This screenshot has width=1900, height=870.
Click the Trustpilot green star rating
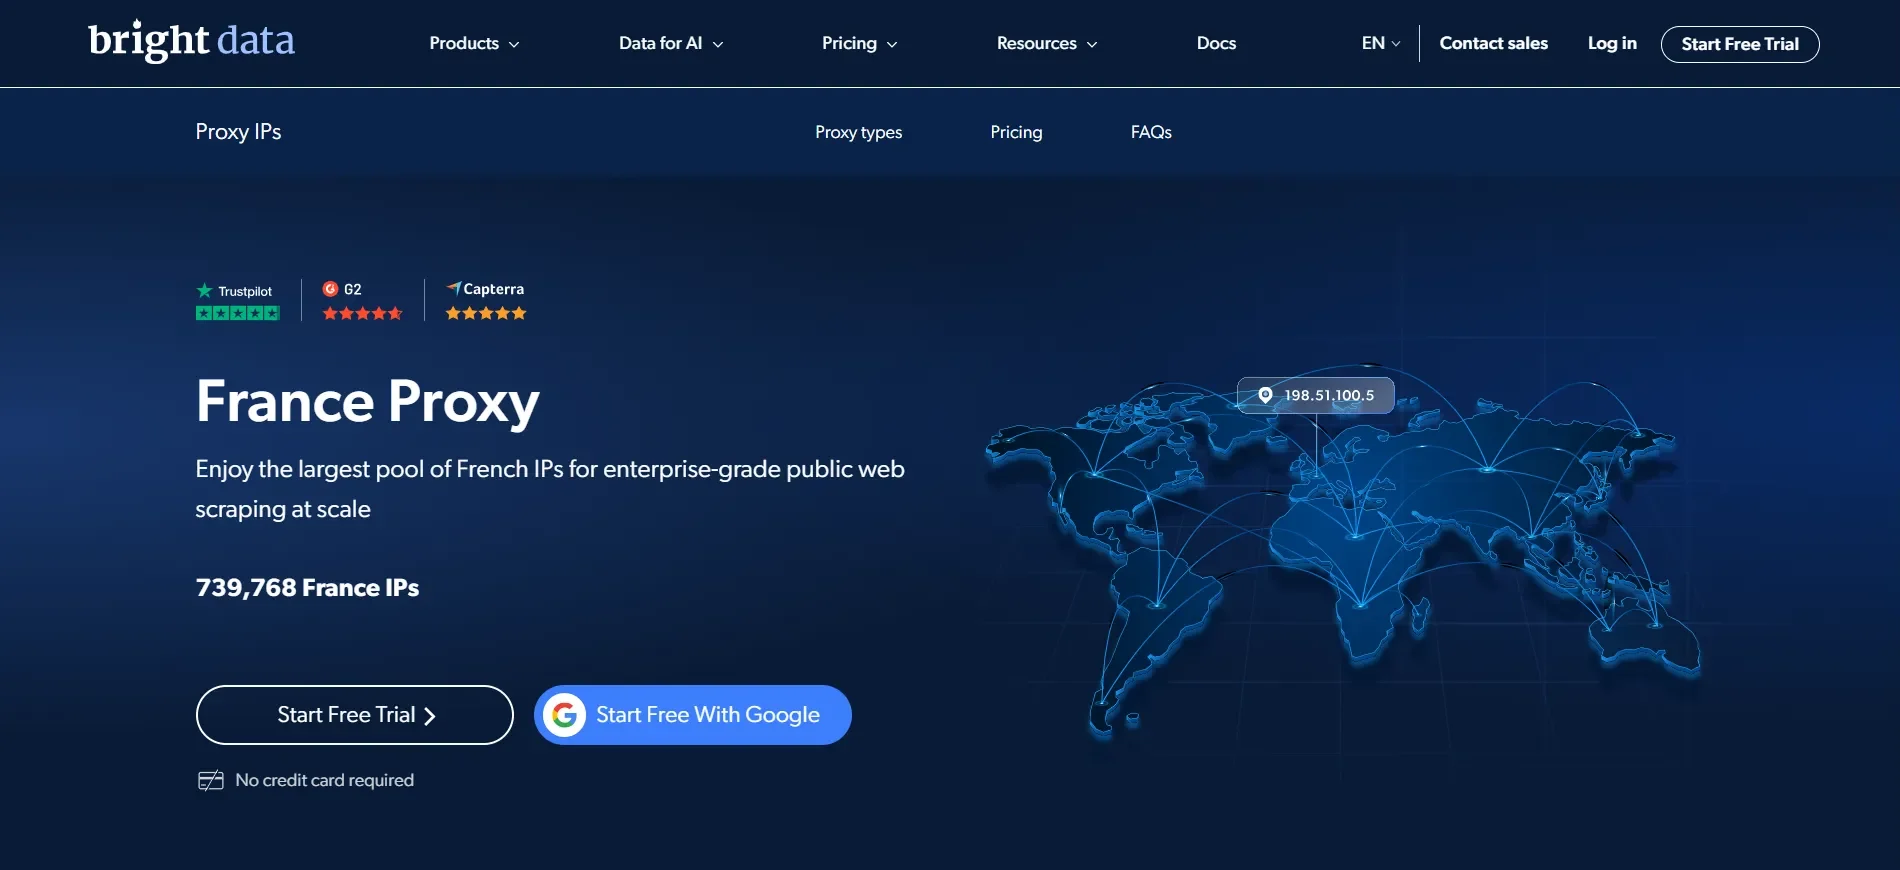[x=237, y=313]
